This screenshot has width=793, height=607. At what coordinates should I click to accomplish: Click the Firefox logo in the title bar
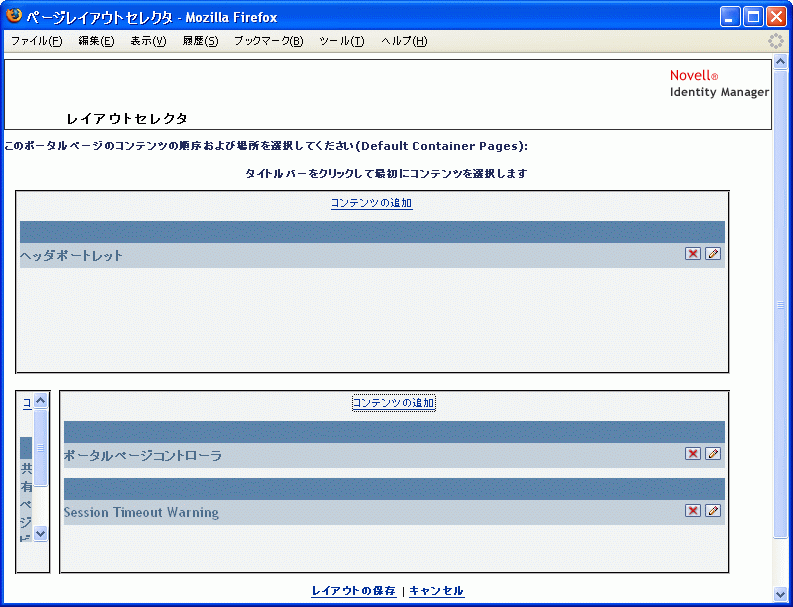click(14, 16)
